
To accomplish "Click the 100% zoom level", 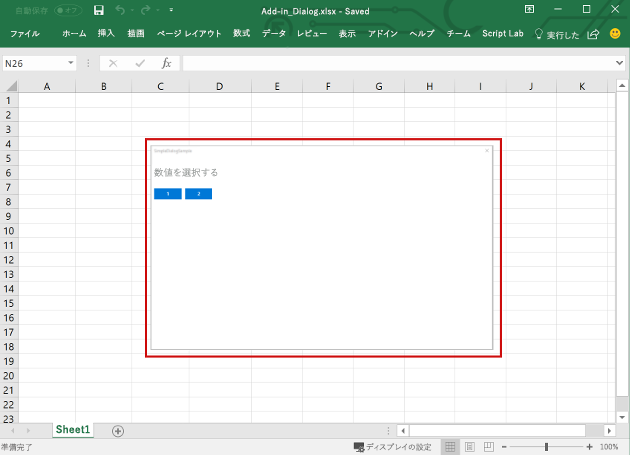I will pos(609,447).
